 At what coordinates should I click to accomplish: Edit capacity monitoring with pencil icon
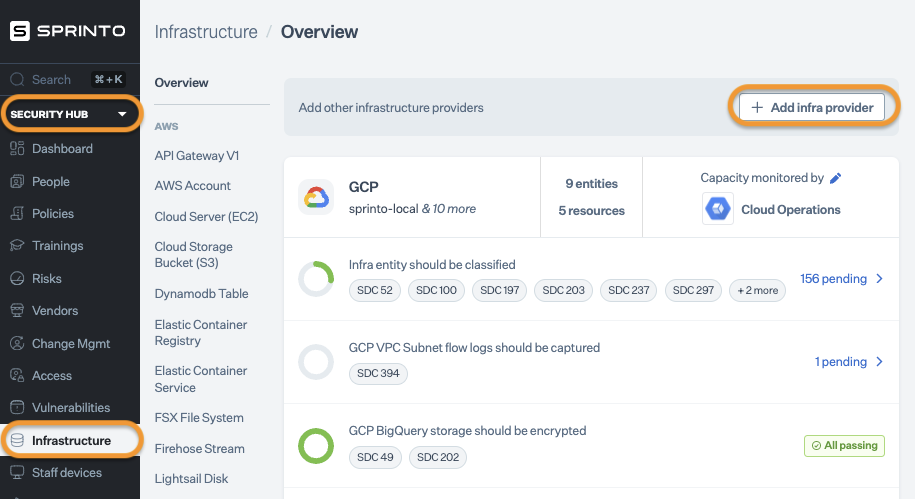pyautogui.click(x=836, y=178)
